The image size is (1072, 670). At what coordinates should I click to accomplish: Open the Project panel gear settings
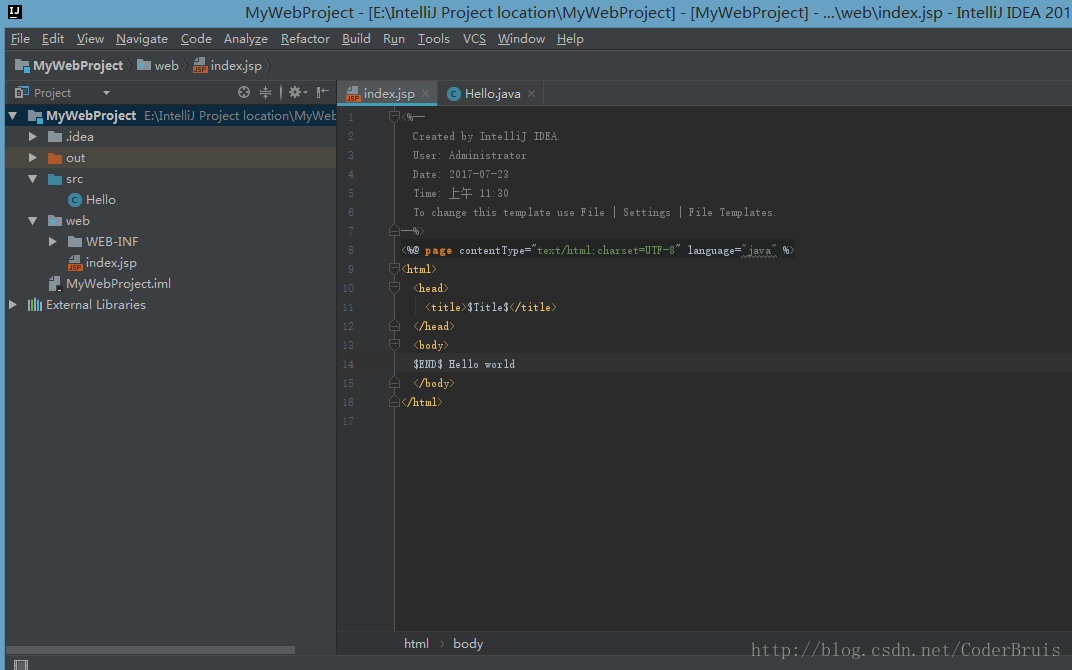(297, 92)
